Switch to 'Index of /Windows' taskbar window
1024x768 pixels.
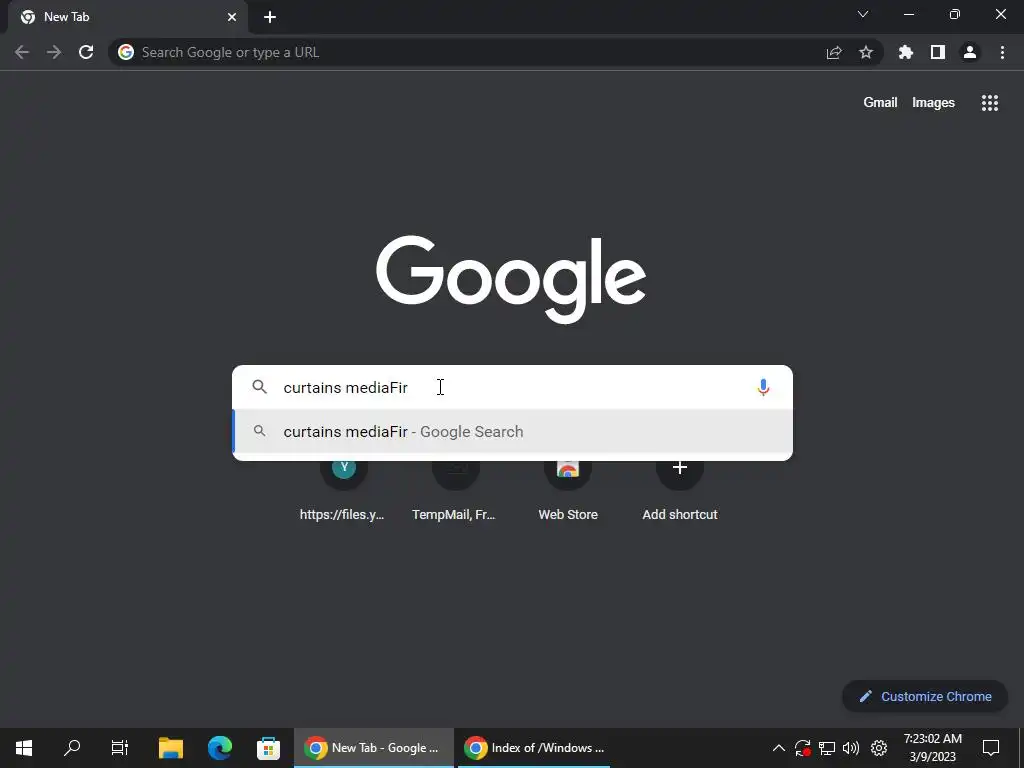click(x=534, y=748)
